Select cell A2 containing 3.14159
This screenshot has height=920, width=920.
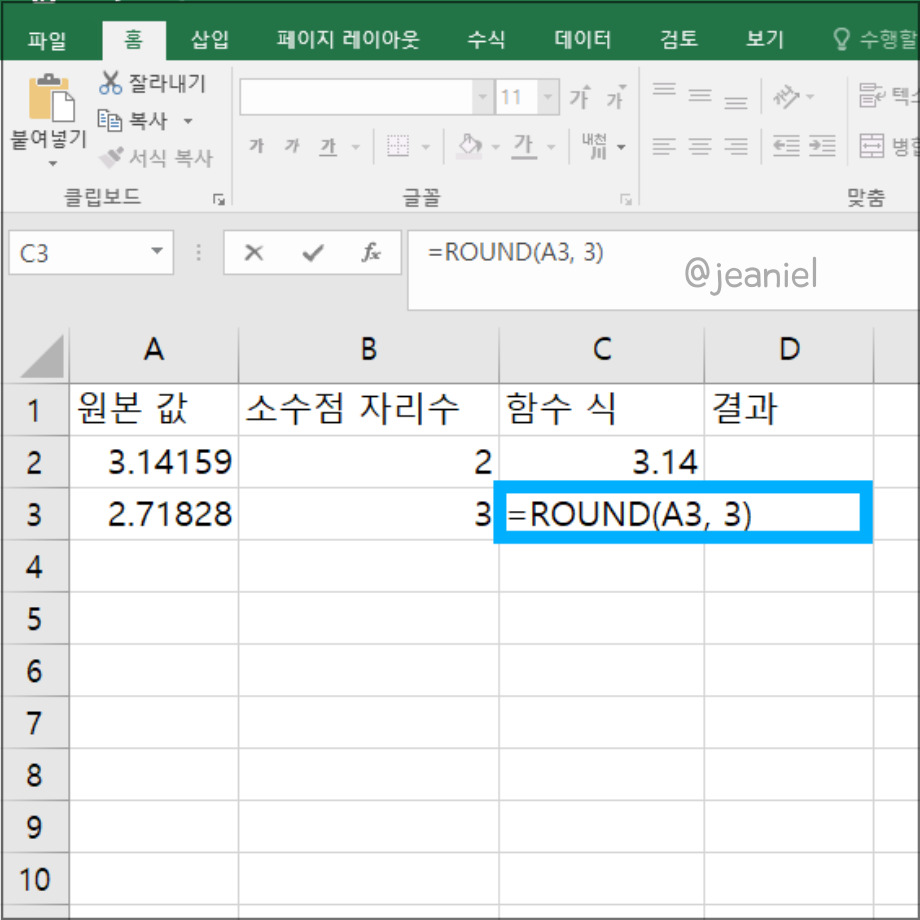click(x=153, y=461)
